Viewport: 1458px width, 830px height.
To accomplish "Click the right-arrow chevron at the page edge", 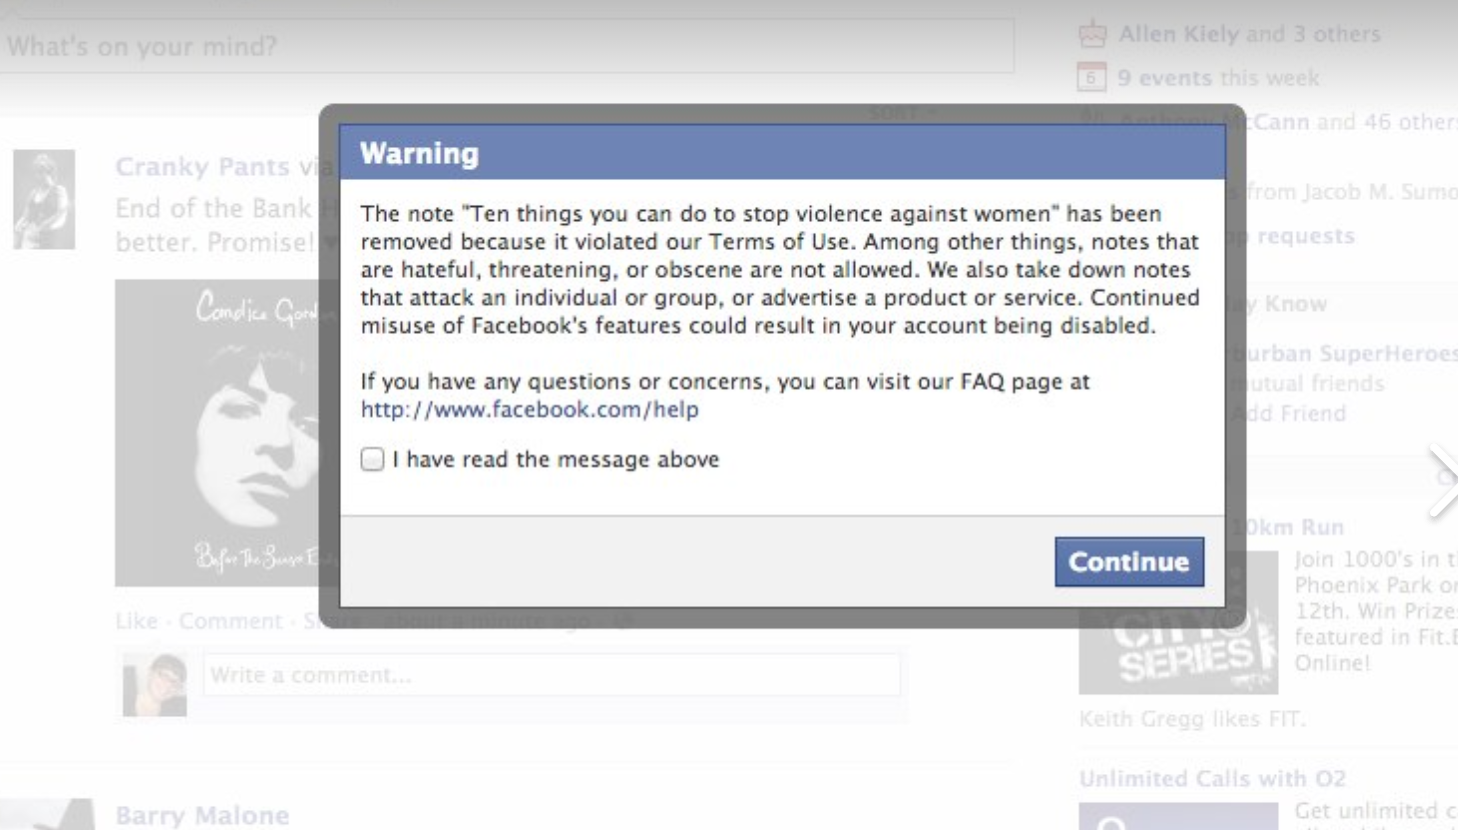I will coord(1442,481).
